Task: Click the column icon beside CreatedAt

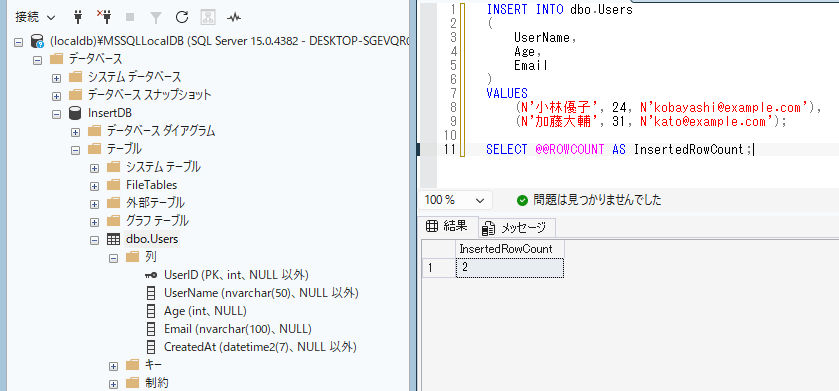Action: coord(151,347)
